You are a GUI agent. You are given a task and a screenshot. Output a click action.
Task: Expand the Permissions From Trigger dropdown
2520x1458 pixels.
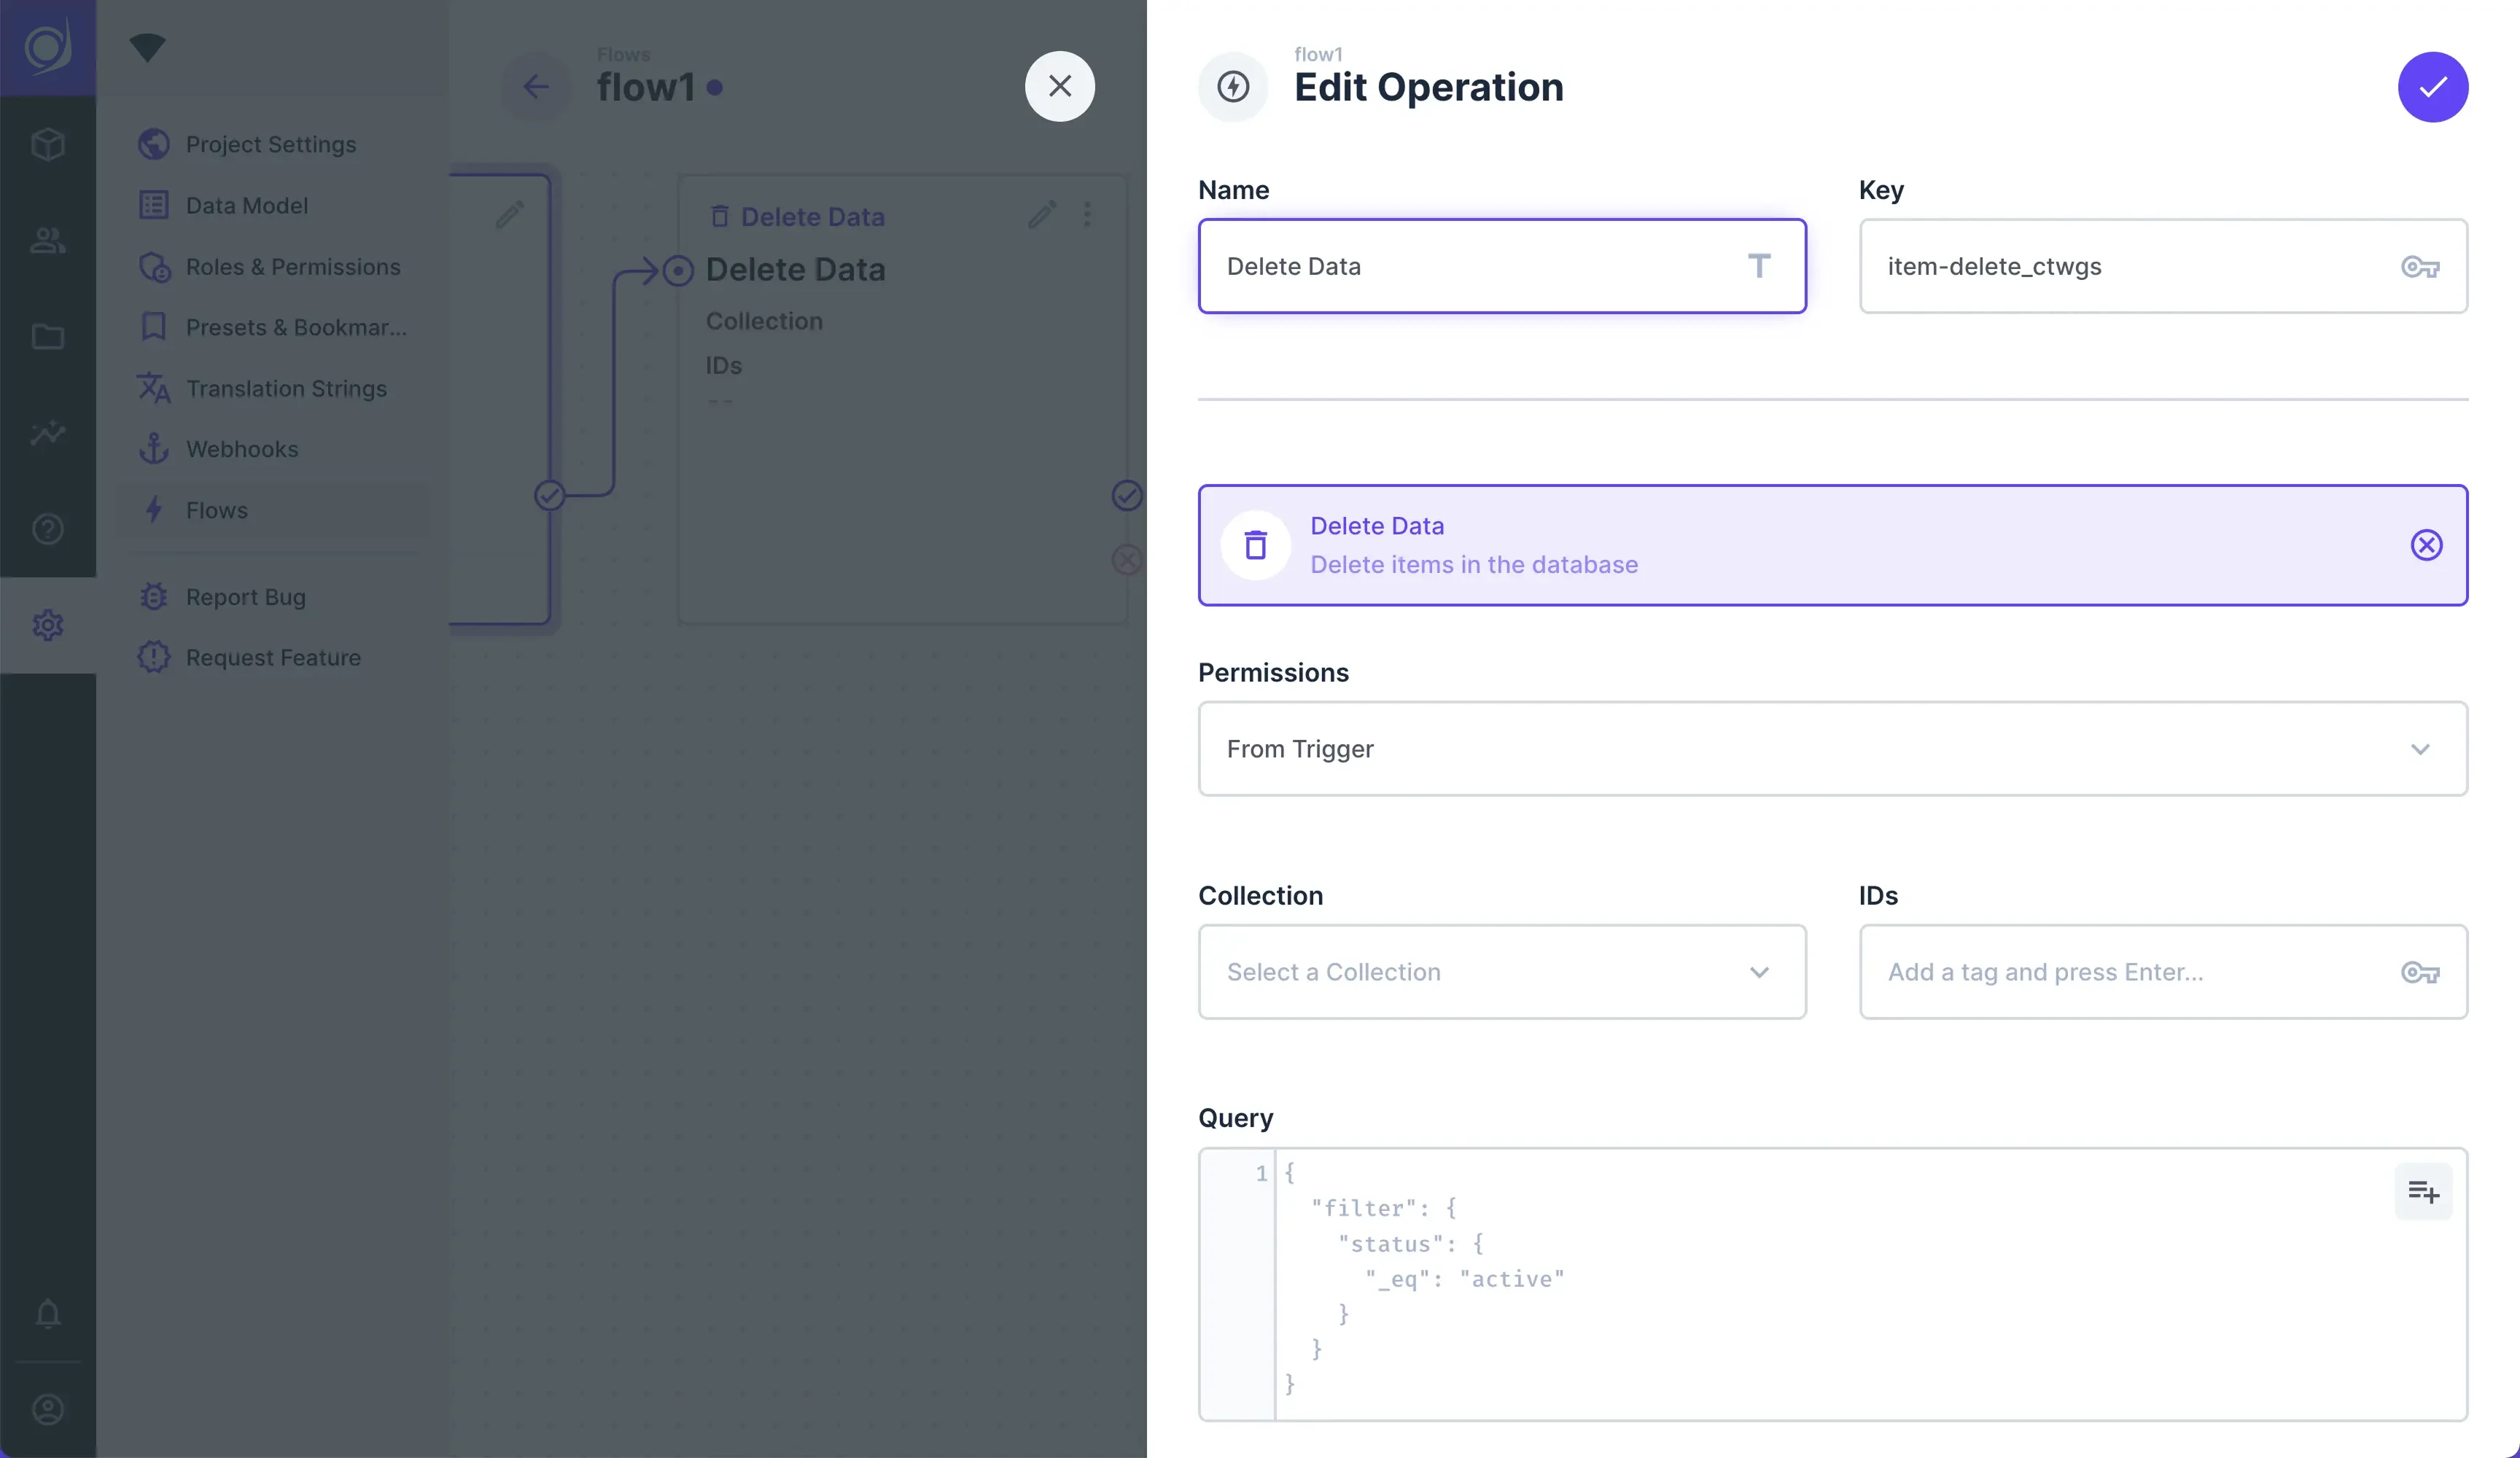coord(1832,749)
